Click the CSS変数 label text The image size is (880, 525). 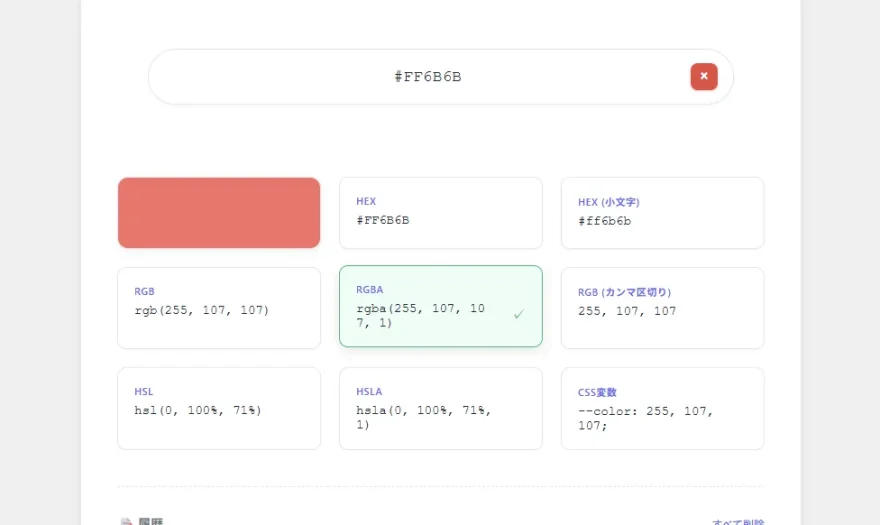click(597, 393)
